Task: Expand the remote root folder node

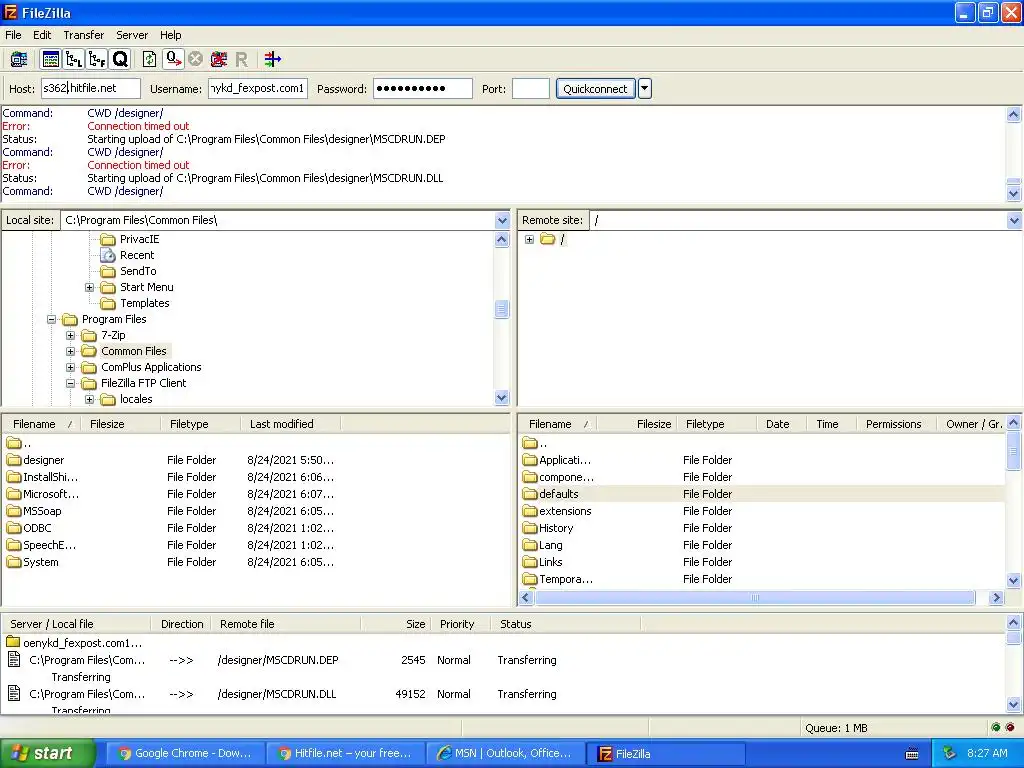Action: tap(530, 240)
